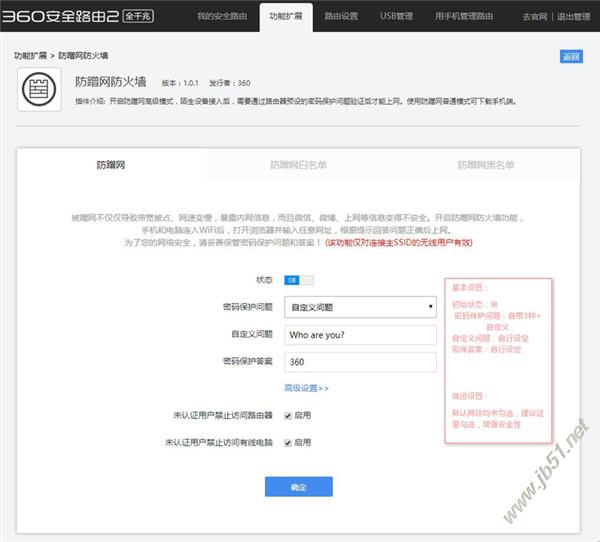Open USB管理 in top navigation

point(396,16)
